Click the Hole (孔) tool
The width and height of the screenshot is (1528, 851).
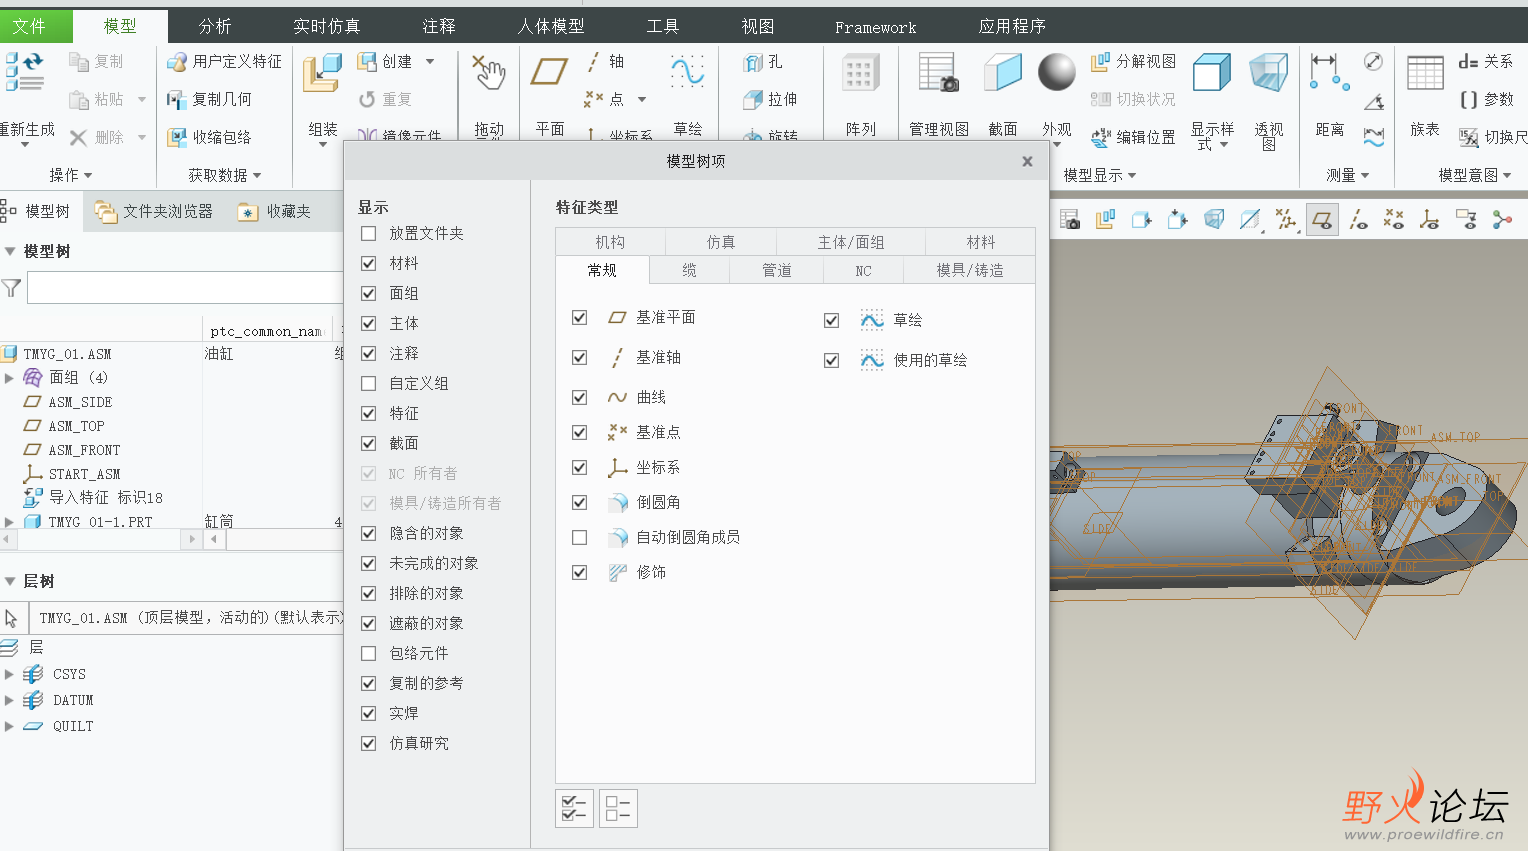763,62
